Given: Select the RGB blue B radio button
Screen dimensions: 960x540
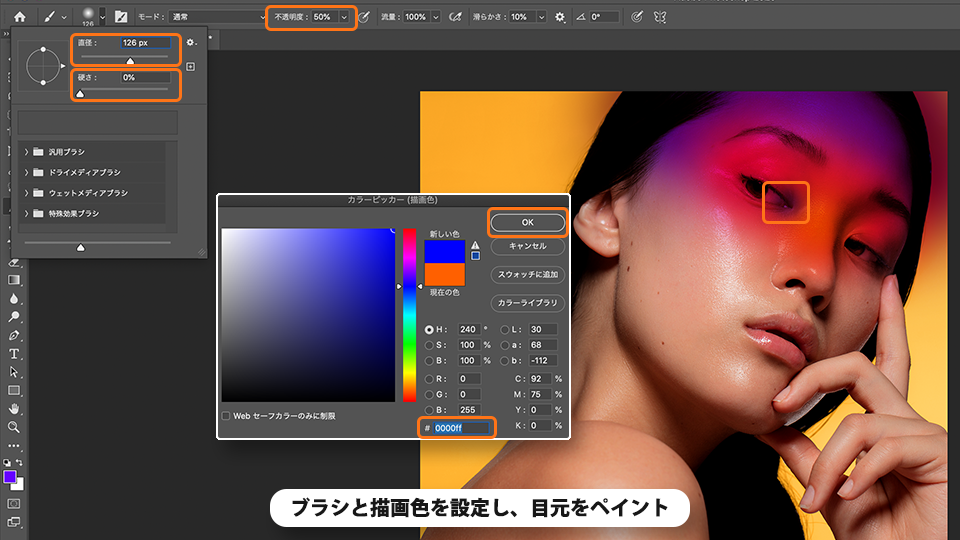Looking at the screenshot, I should pos(429,410).
